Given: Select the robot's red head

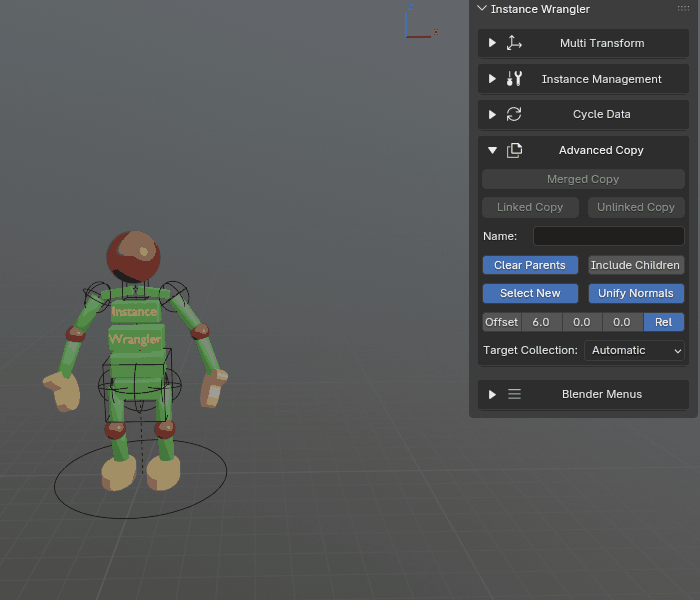Looking at the screenshot, I should (x=133, y=256).
